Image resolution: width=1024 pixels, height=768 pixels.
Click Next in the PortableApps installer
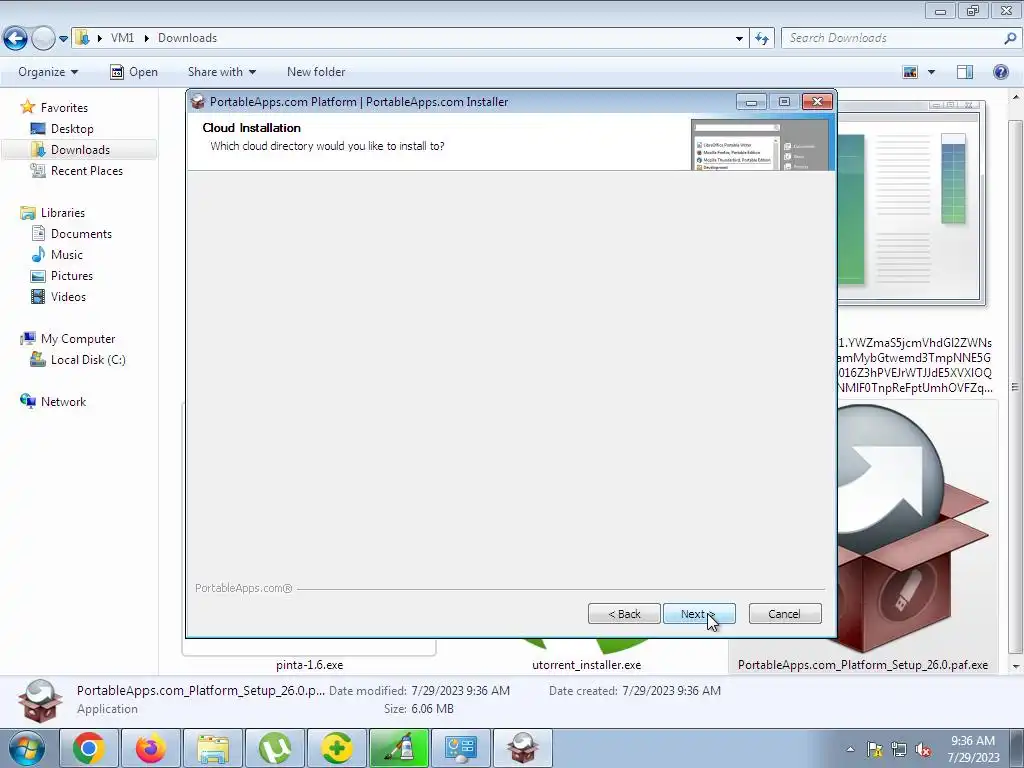[x=699, y=614]
